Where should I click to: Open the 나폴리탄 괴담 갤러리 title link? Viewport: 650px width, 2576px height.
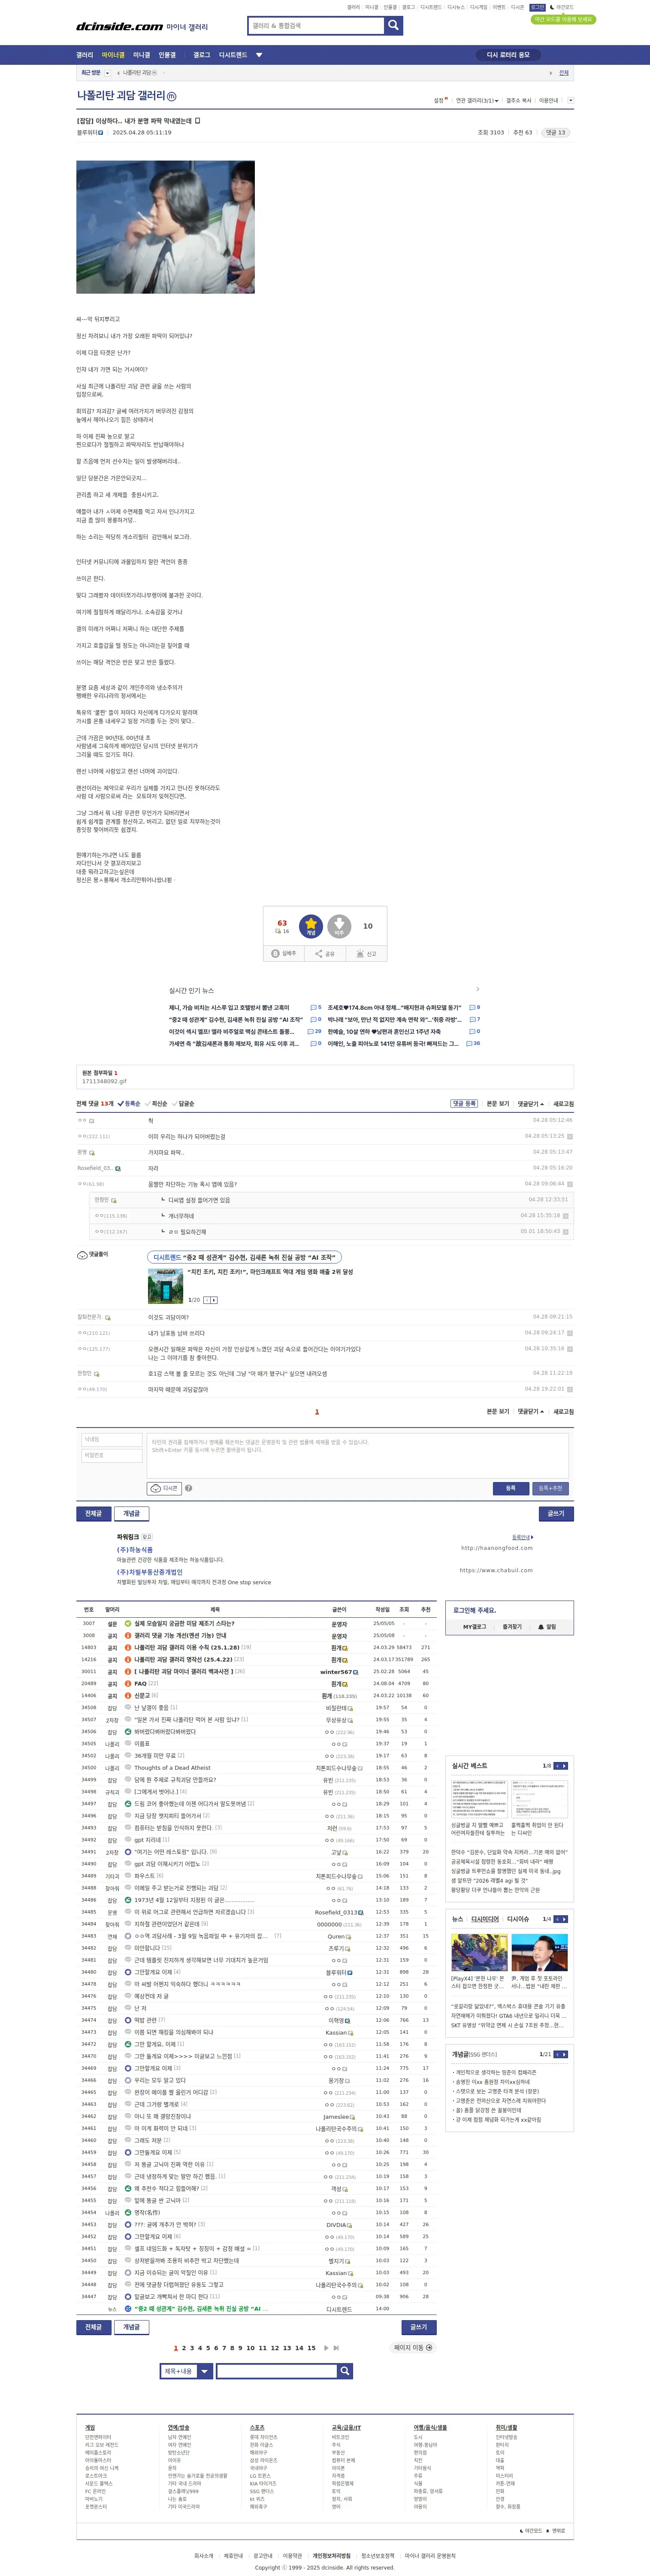[x=121, y=96]
